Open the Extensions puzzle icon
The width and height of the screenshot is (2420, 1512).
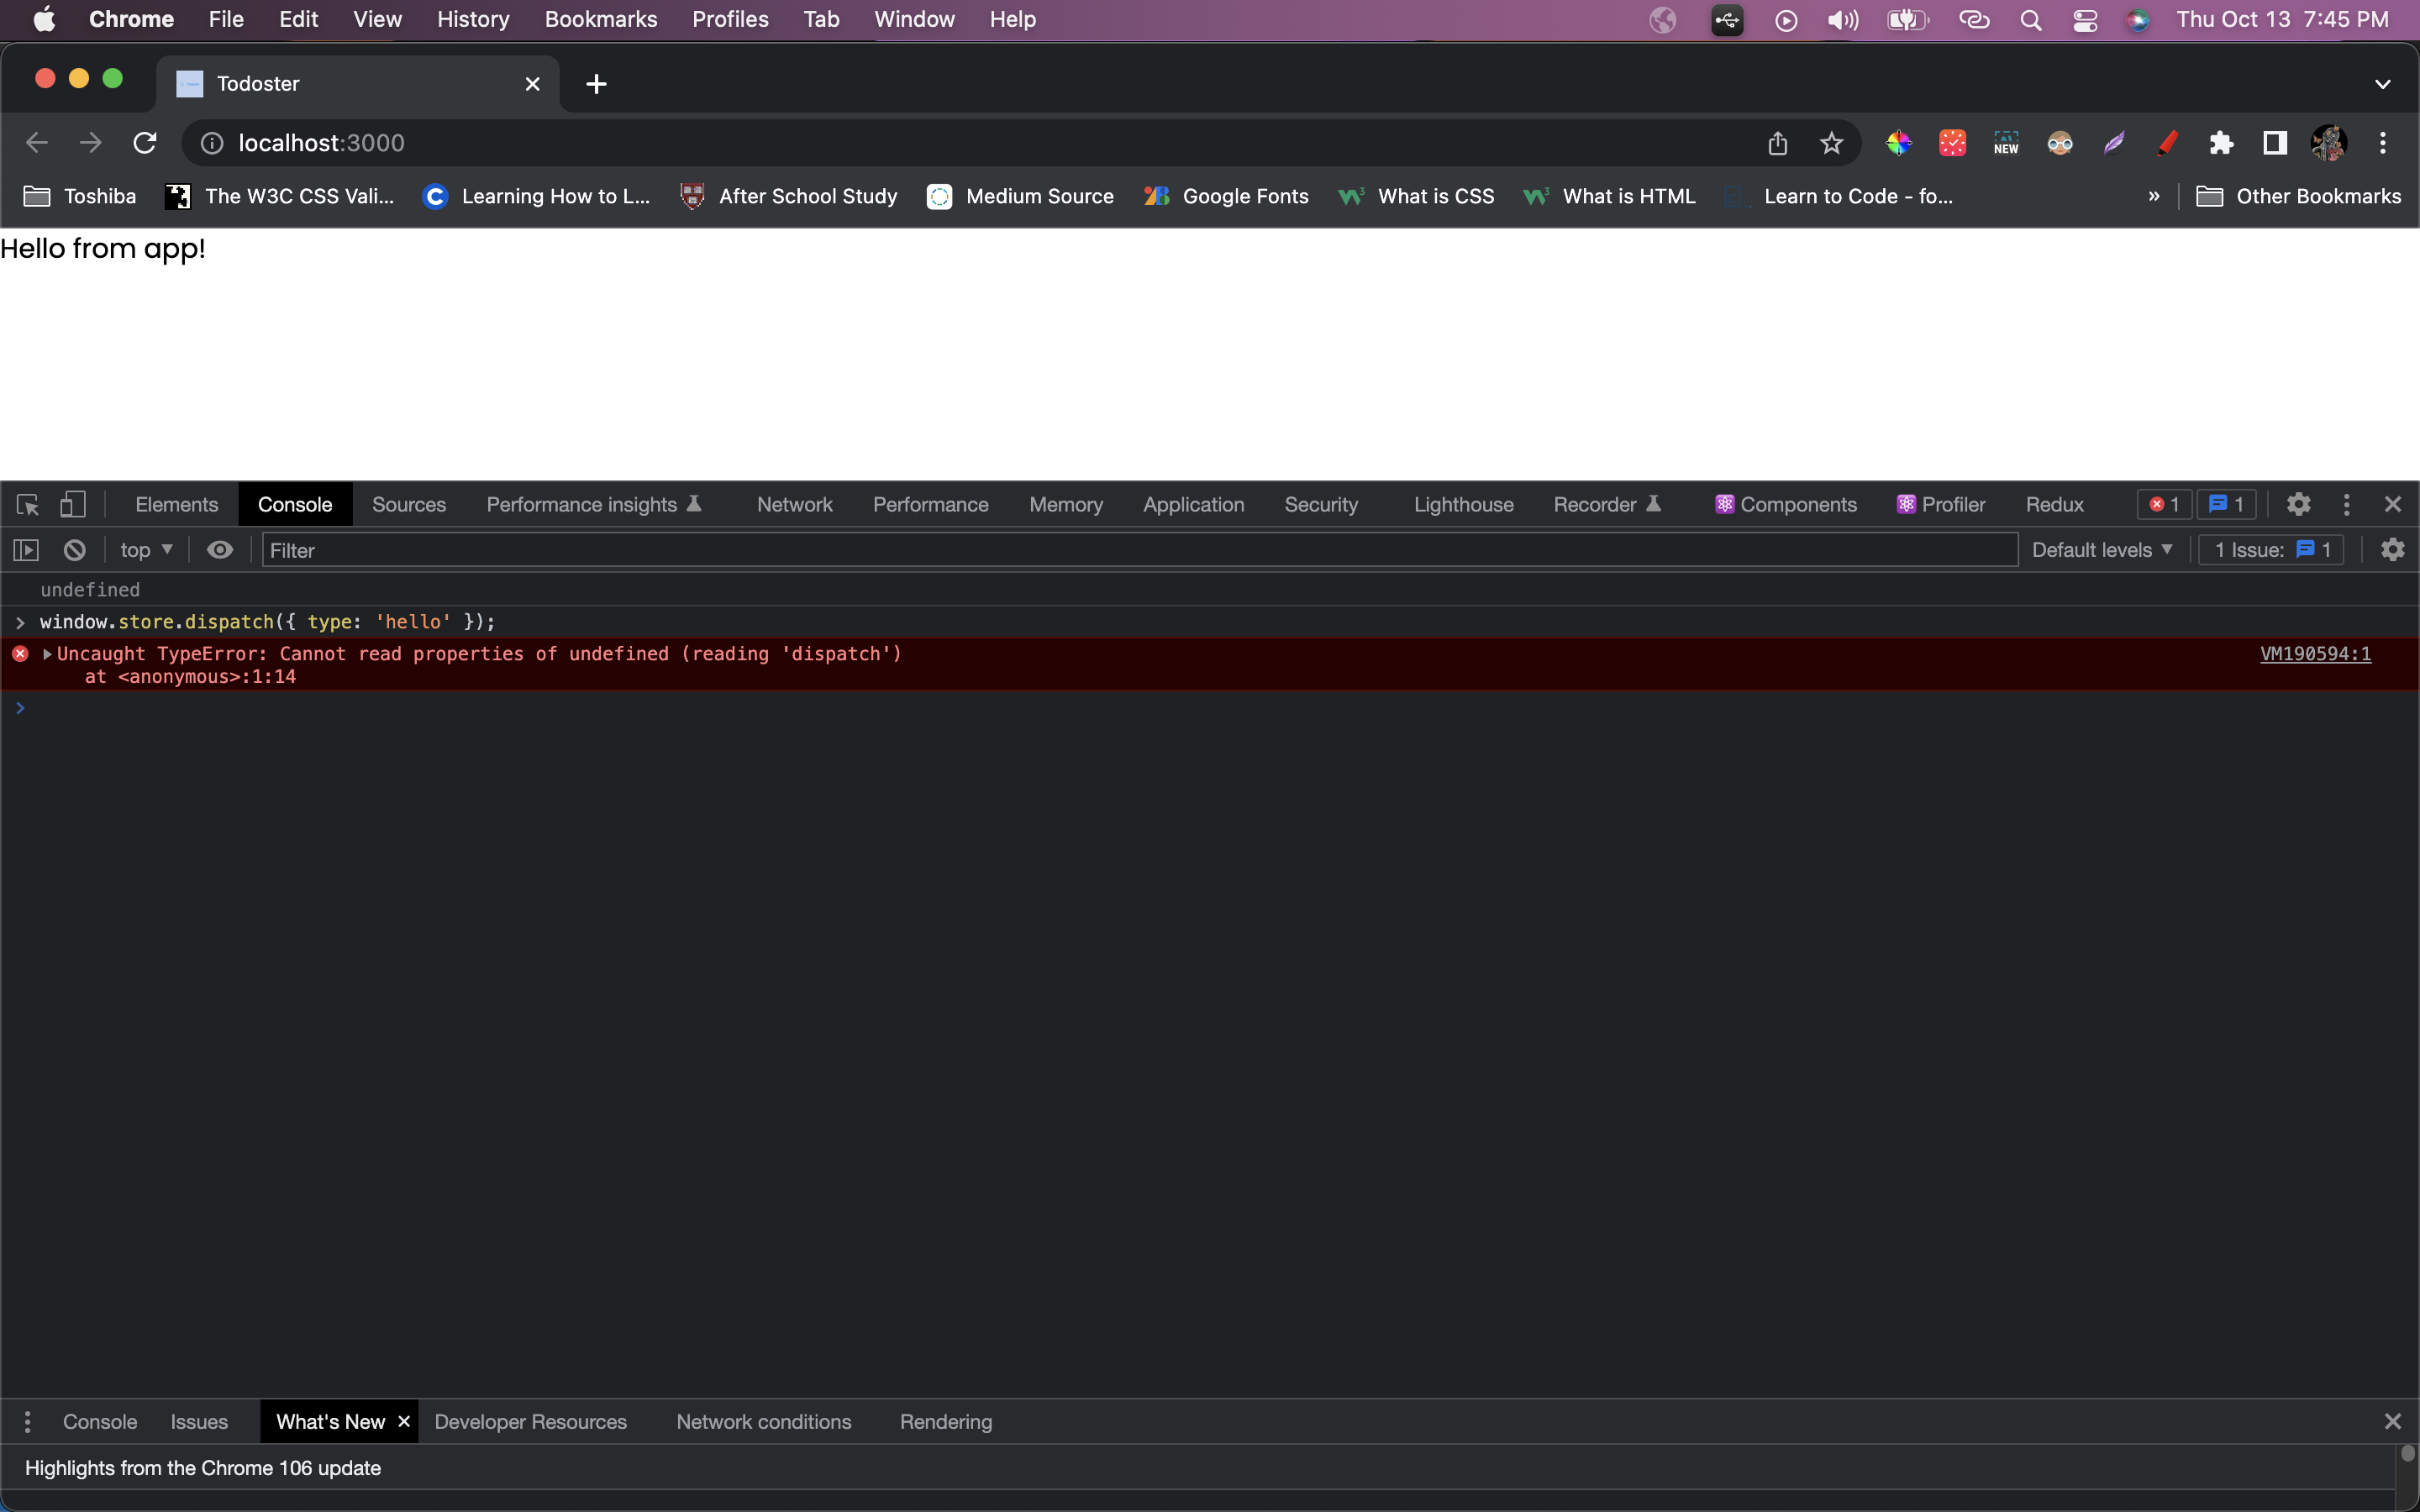coord(2221,143)
